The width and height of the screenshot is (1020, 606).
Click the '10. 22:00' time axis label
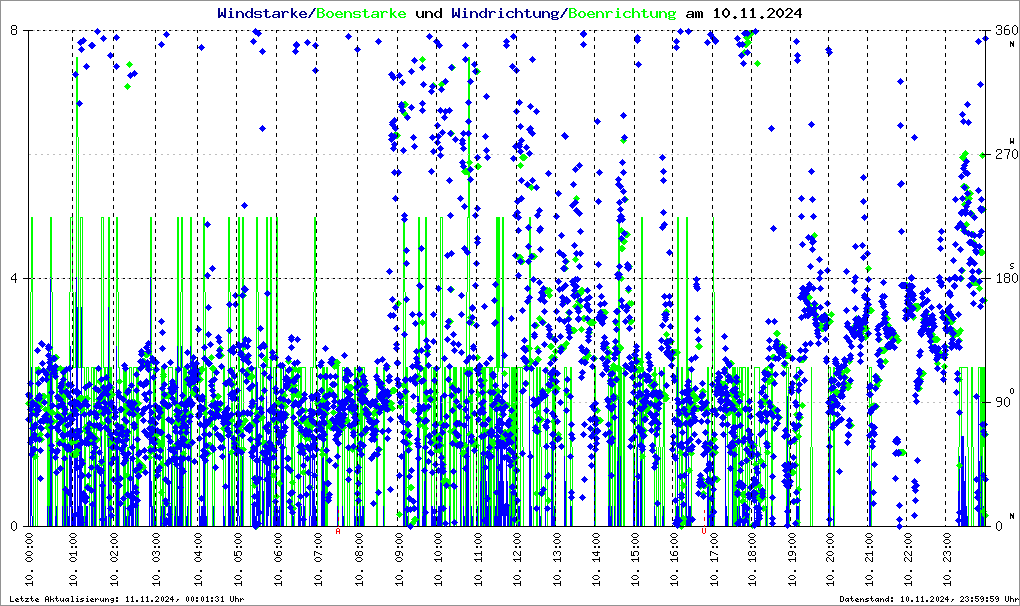point(907,559)
